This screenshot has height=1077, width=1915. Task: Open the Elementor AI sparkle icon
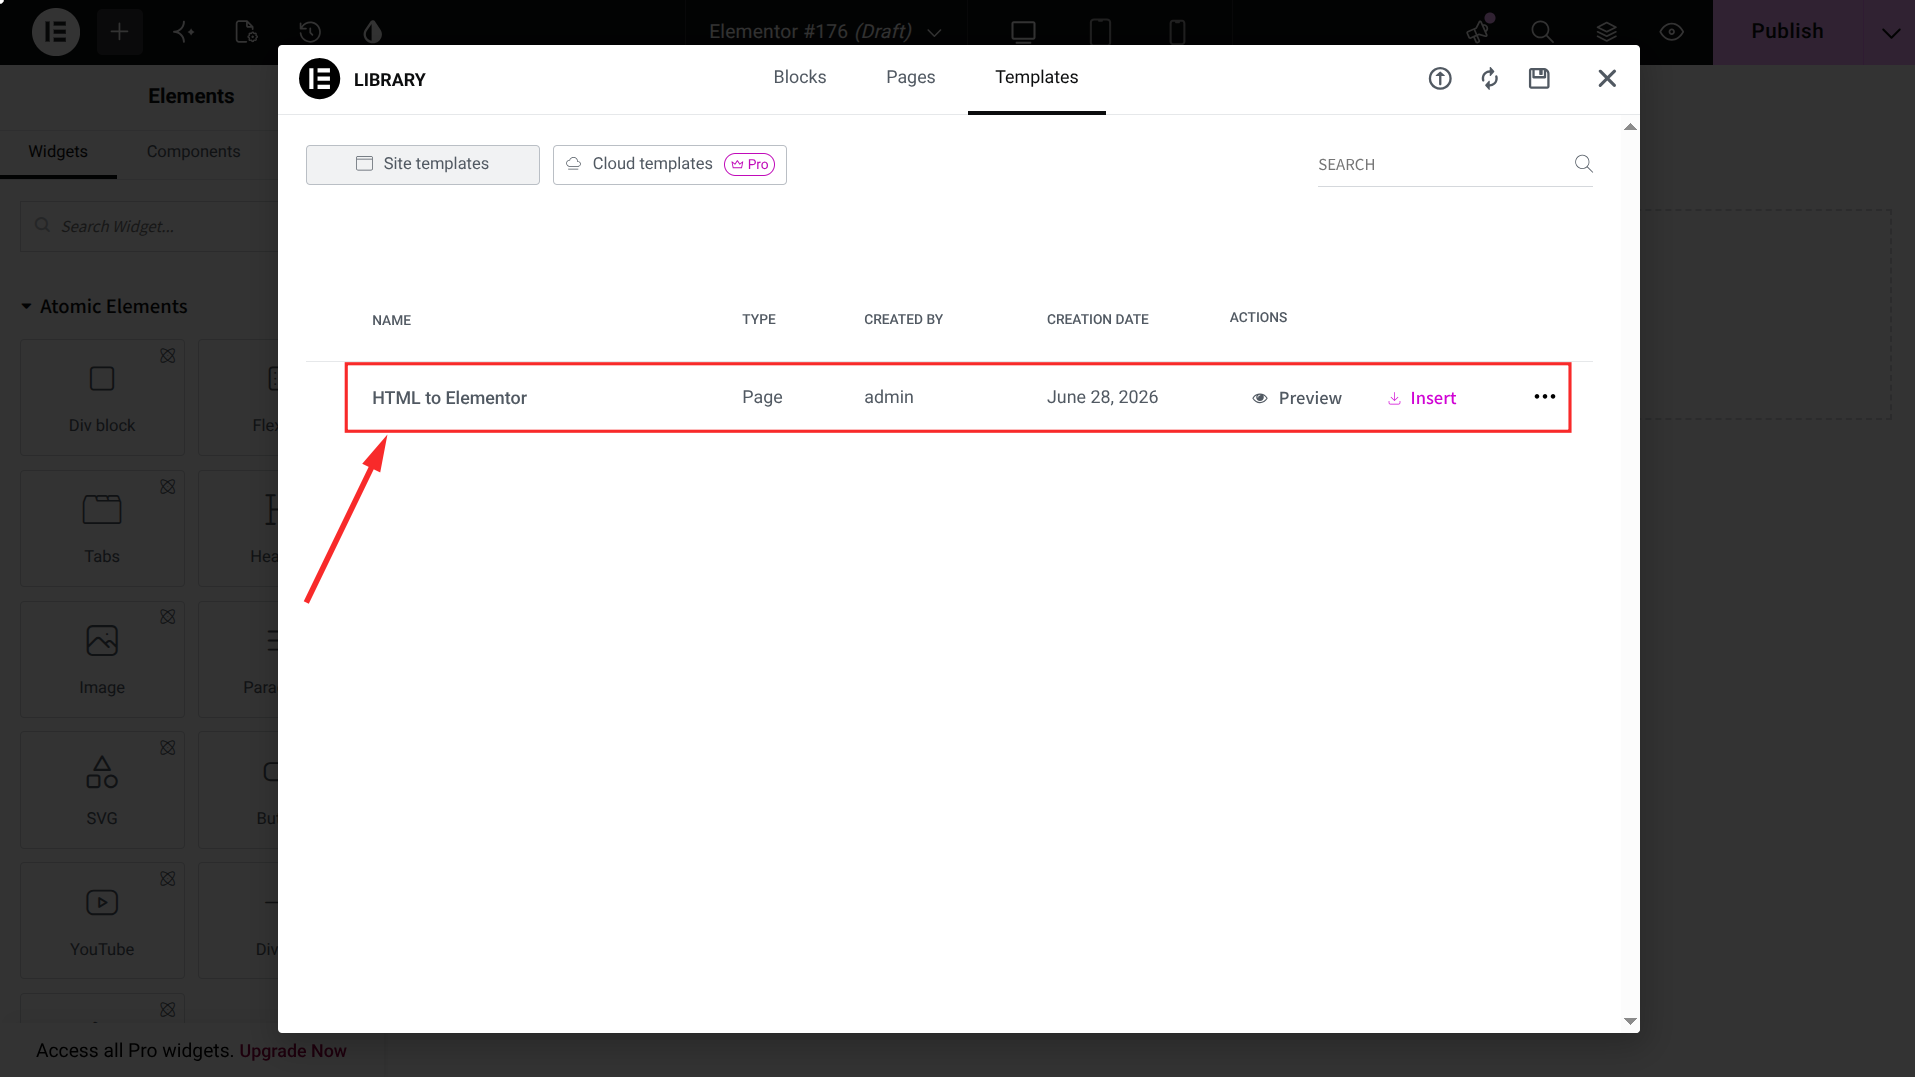click(183, 32)
